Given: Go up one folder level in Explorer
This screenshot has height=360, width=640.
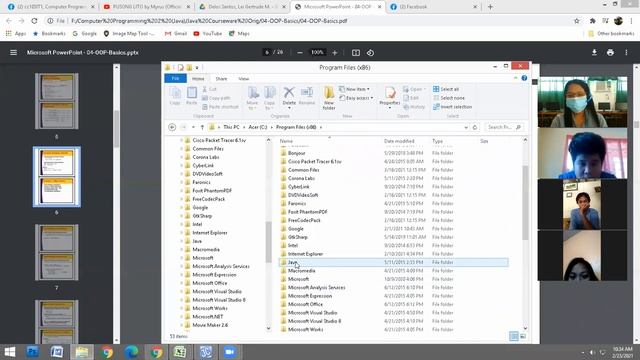Looking at the screenshot, I should tap(202, 127).
